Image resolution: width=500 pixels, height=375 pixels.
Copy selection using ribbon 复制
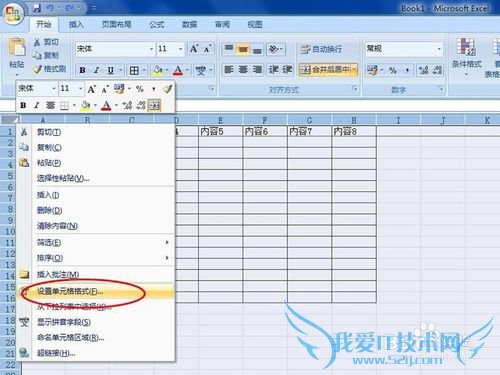(x=46, y=55)
